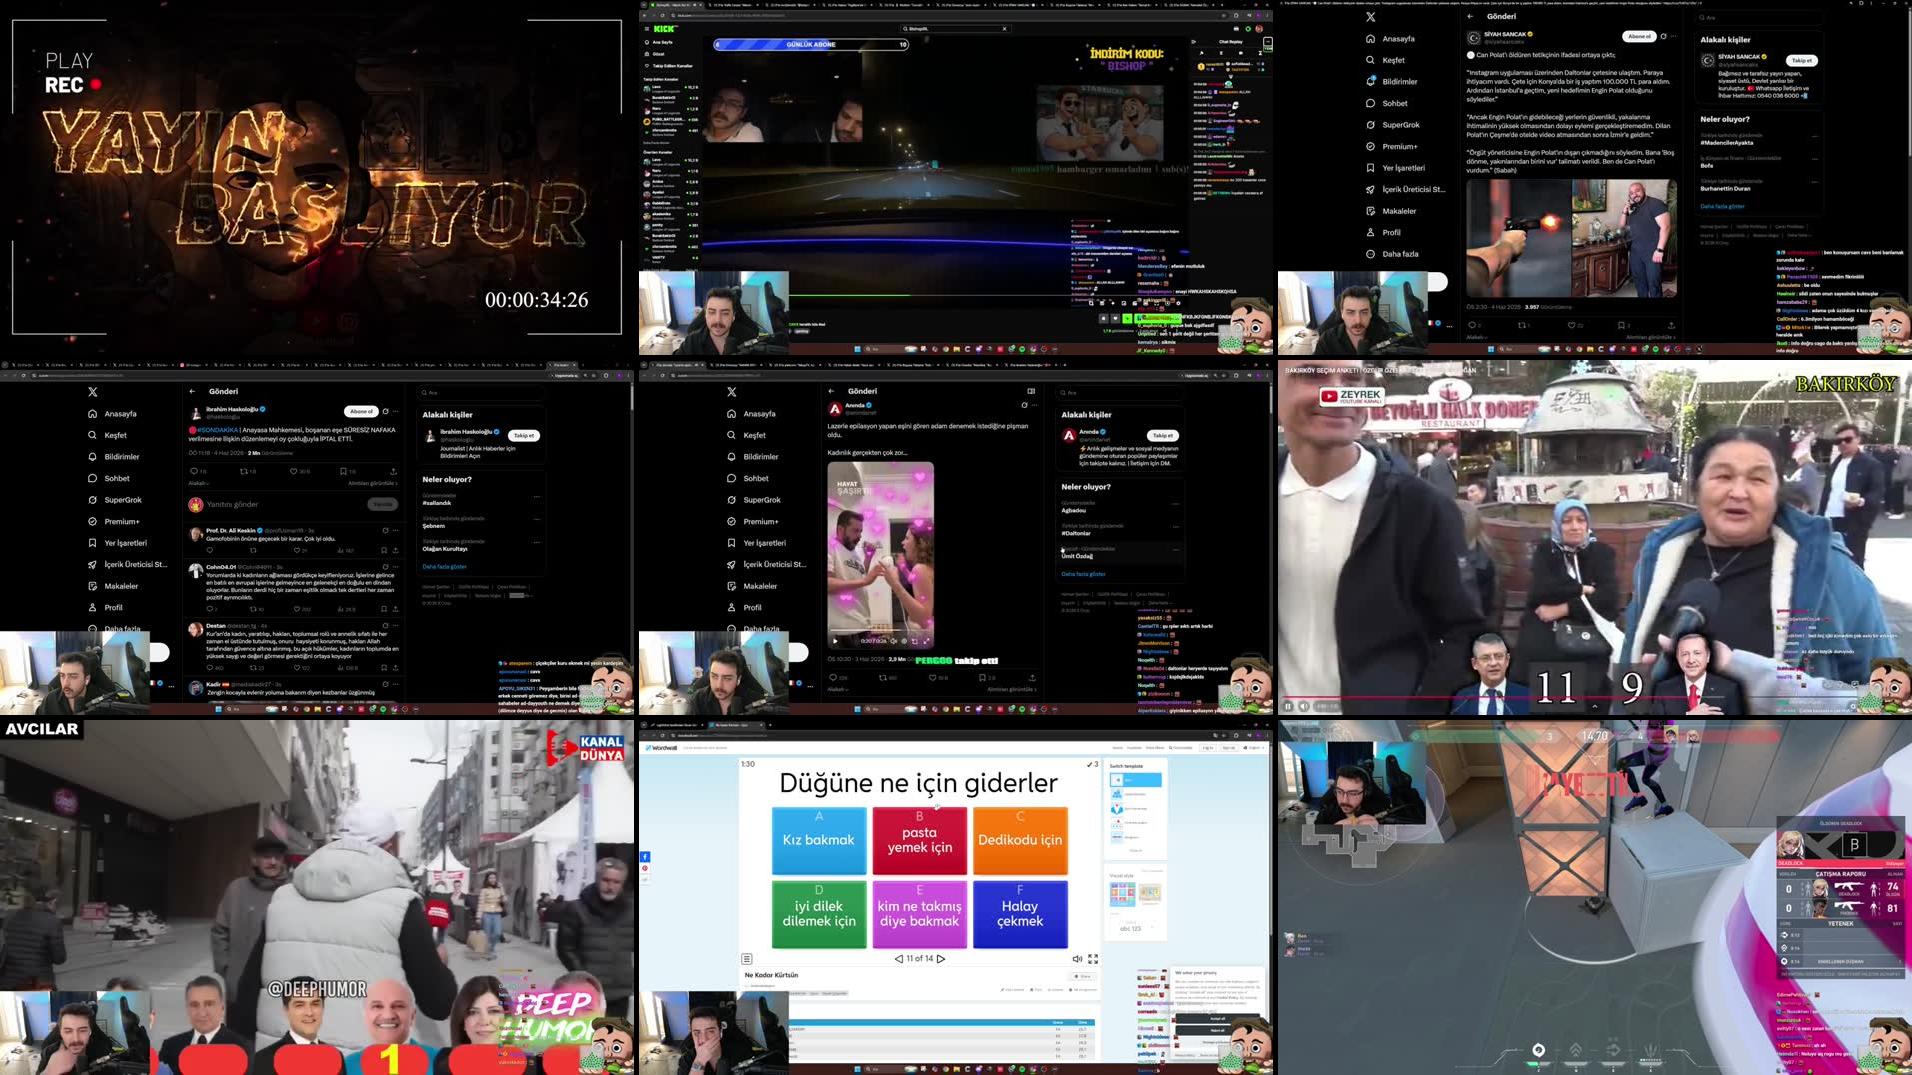
Task: Ask Grok about Prof. Dr. Ali Keskin's reply
Action: [x=385, y=531]
